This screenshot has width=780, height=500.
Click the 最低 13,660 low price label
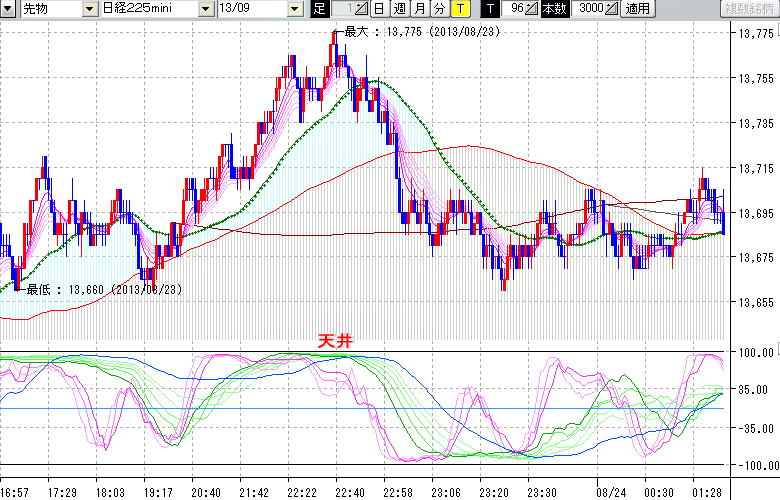[x=98, y=289]
